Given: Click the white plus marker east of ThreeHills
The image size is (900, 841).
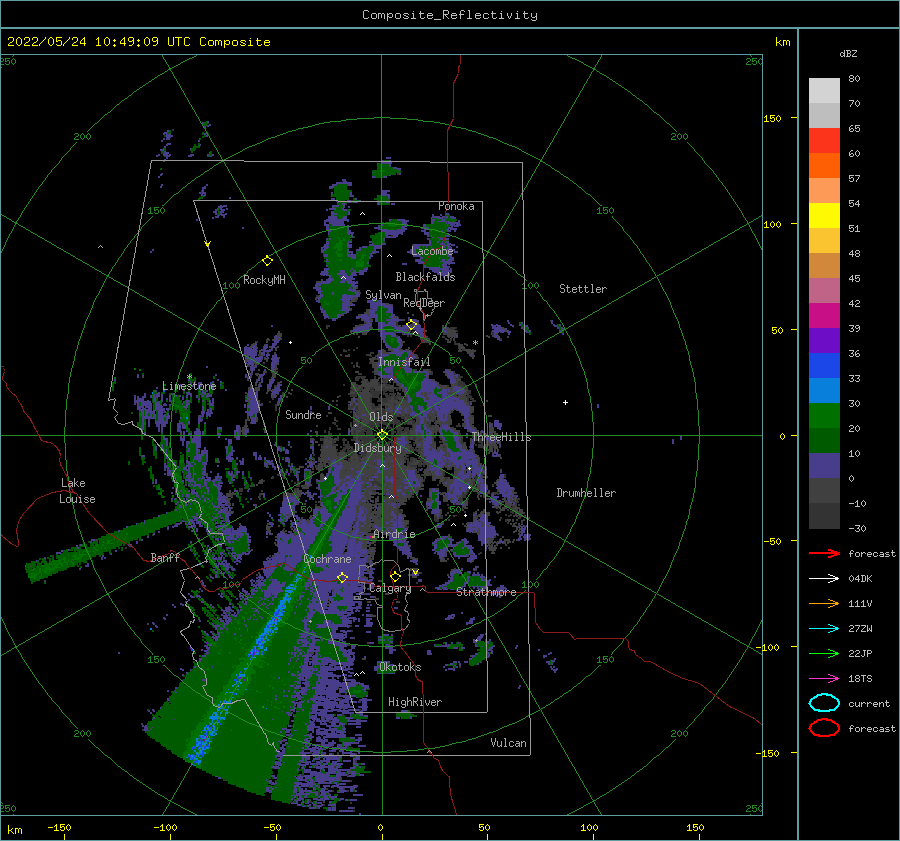Looking at the screenshot, I should pyautogui.click(x=565, y=402).
